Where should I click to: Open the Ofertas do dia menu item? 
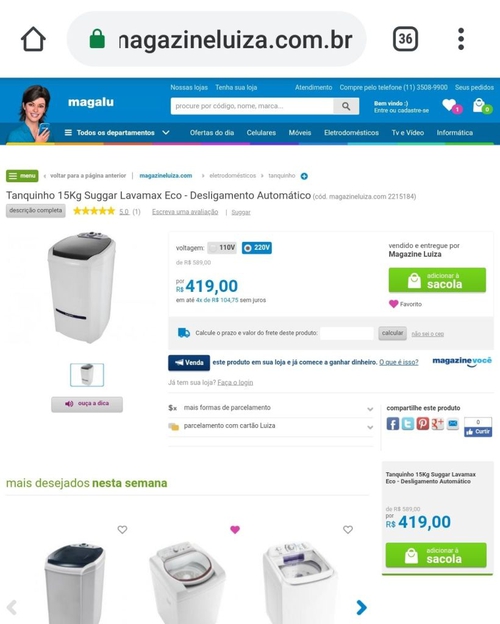pyautogui.click(x=212, y=133)
